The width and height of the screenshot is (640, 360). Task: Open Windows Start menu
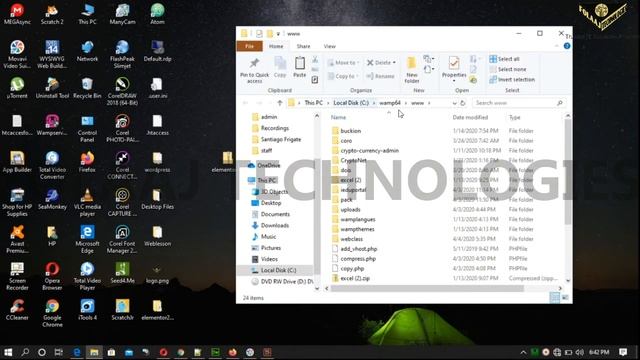pos(8,352)
